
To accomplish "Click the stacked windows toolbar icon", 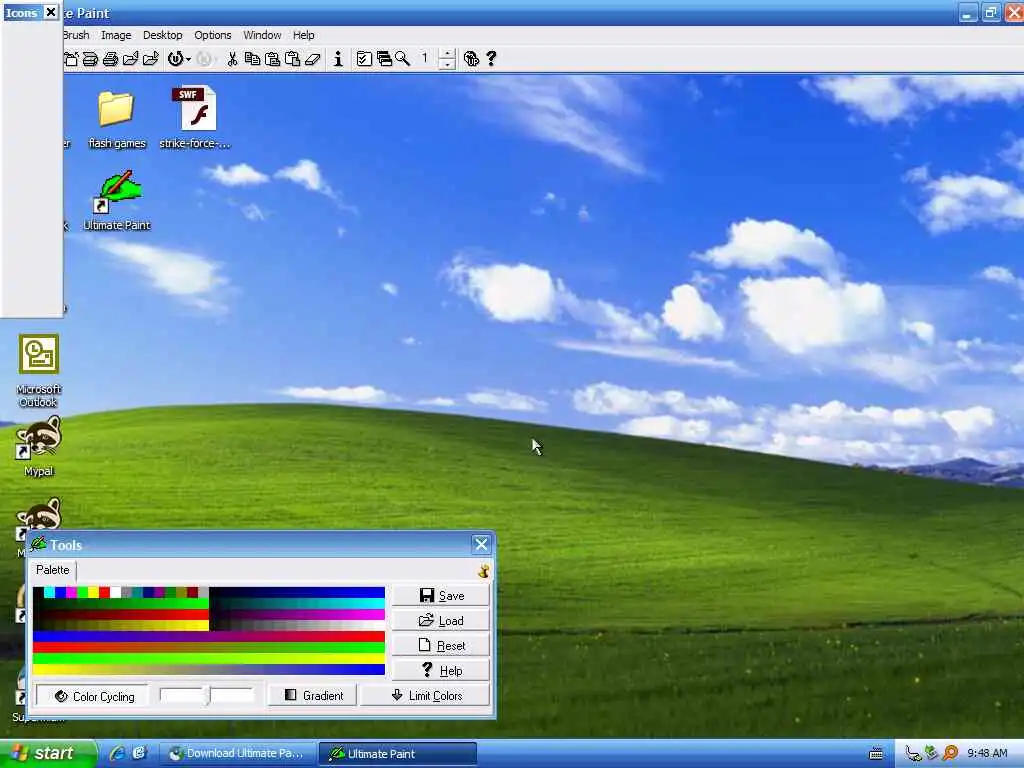I will tap(384, 59).
